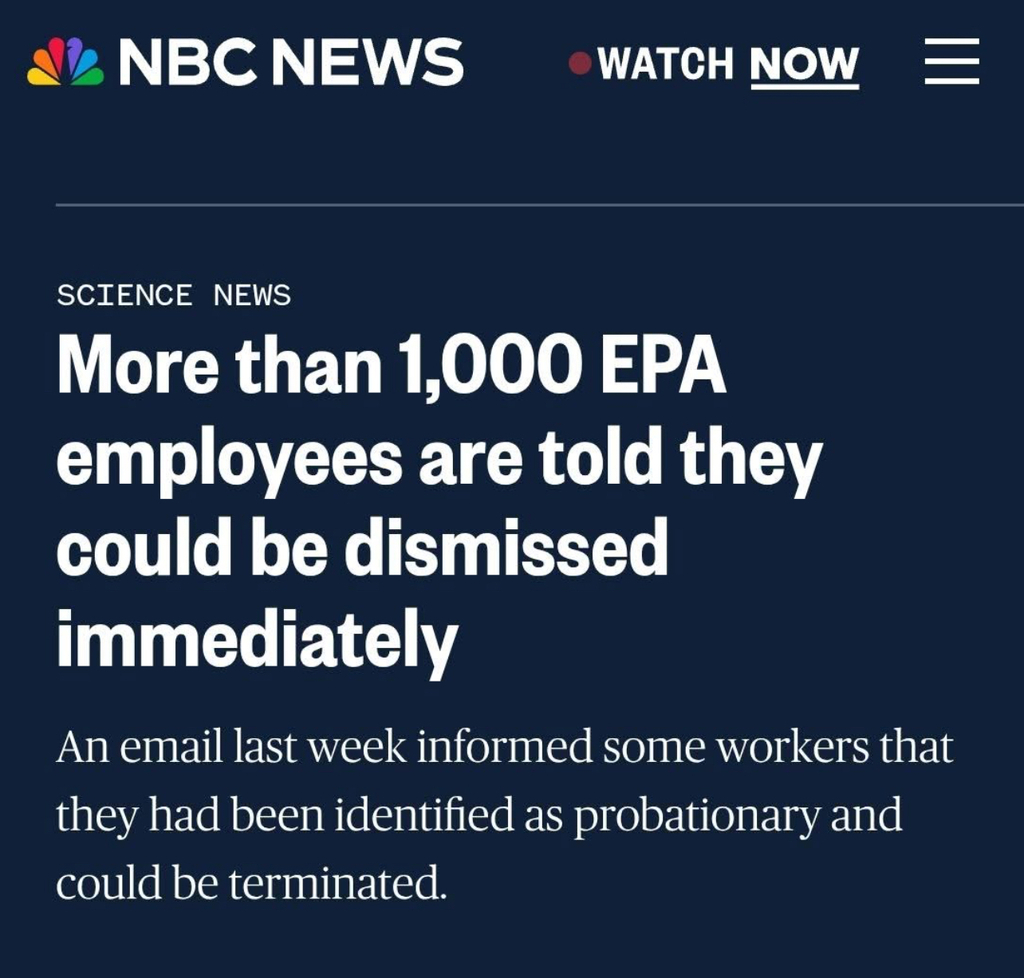Click the word NEWS in section label
Screen dimensions: 1024x978
click(252, 295)
